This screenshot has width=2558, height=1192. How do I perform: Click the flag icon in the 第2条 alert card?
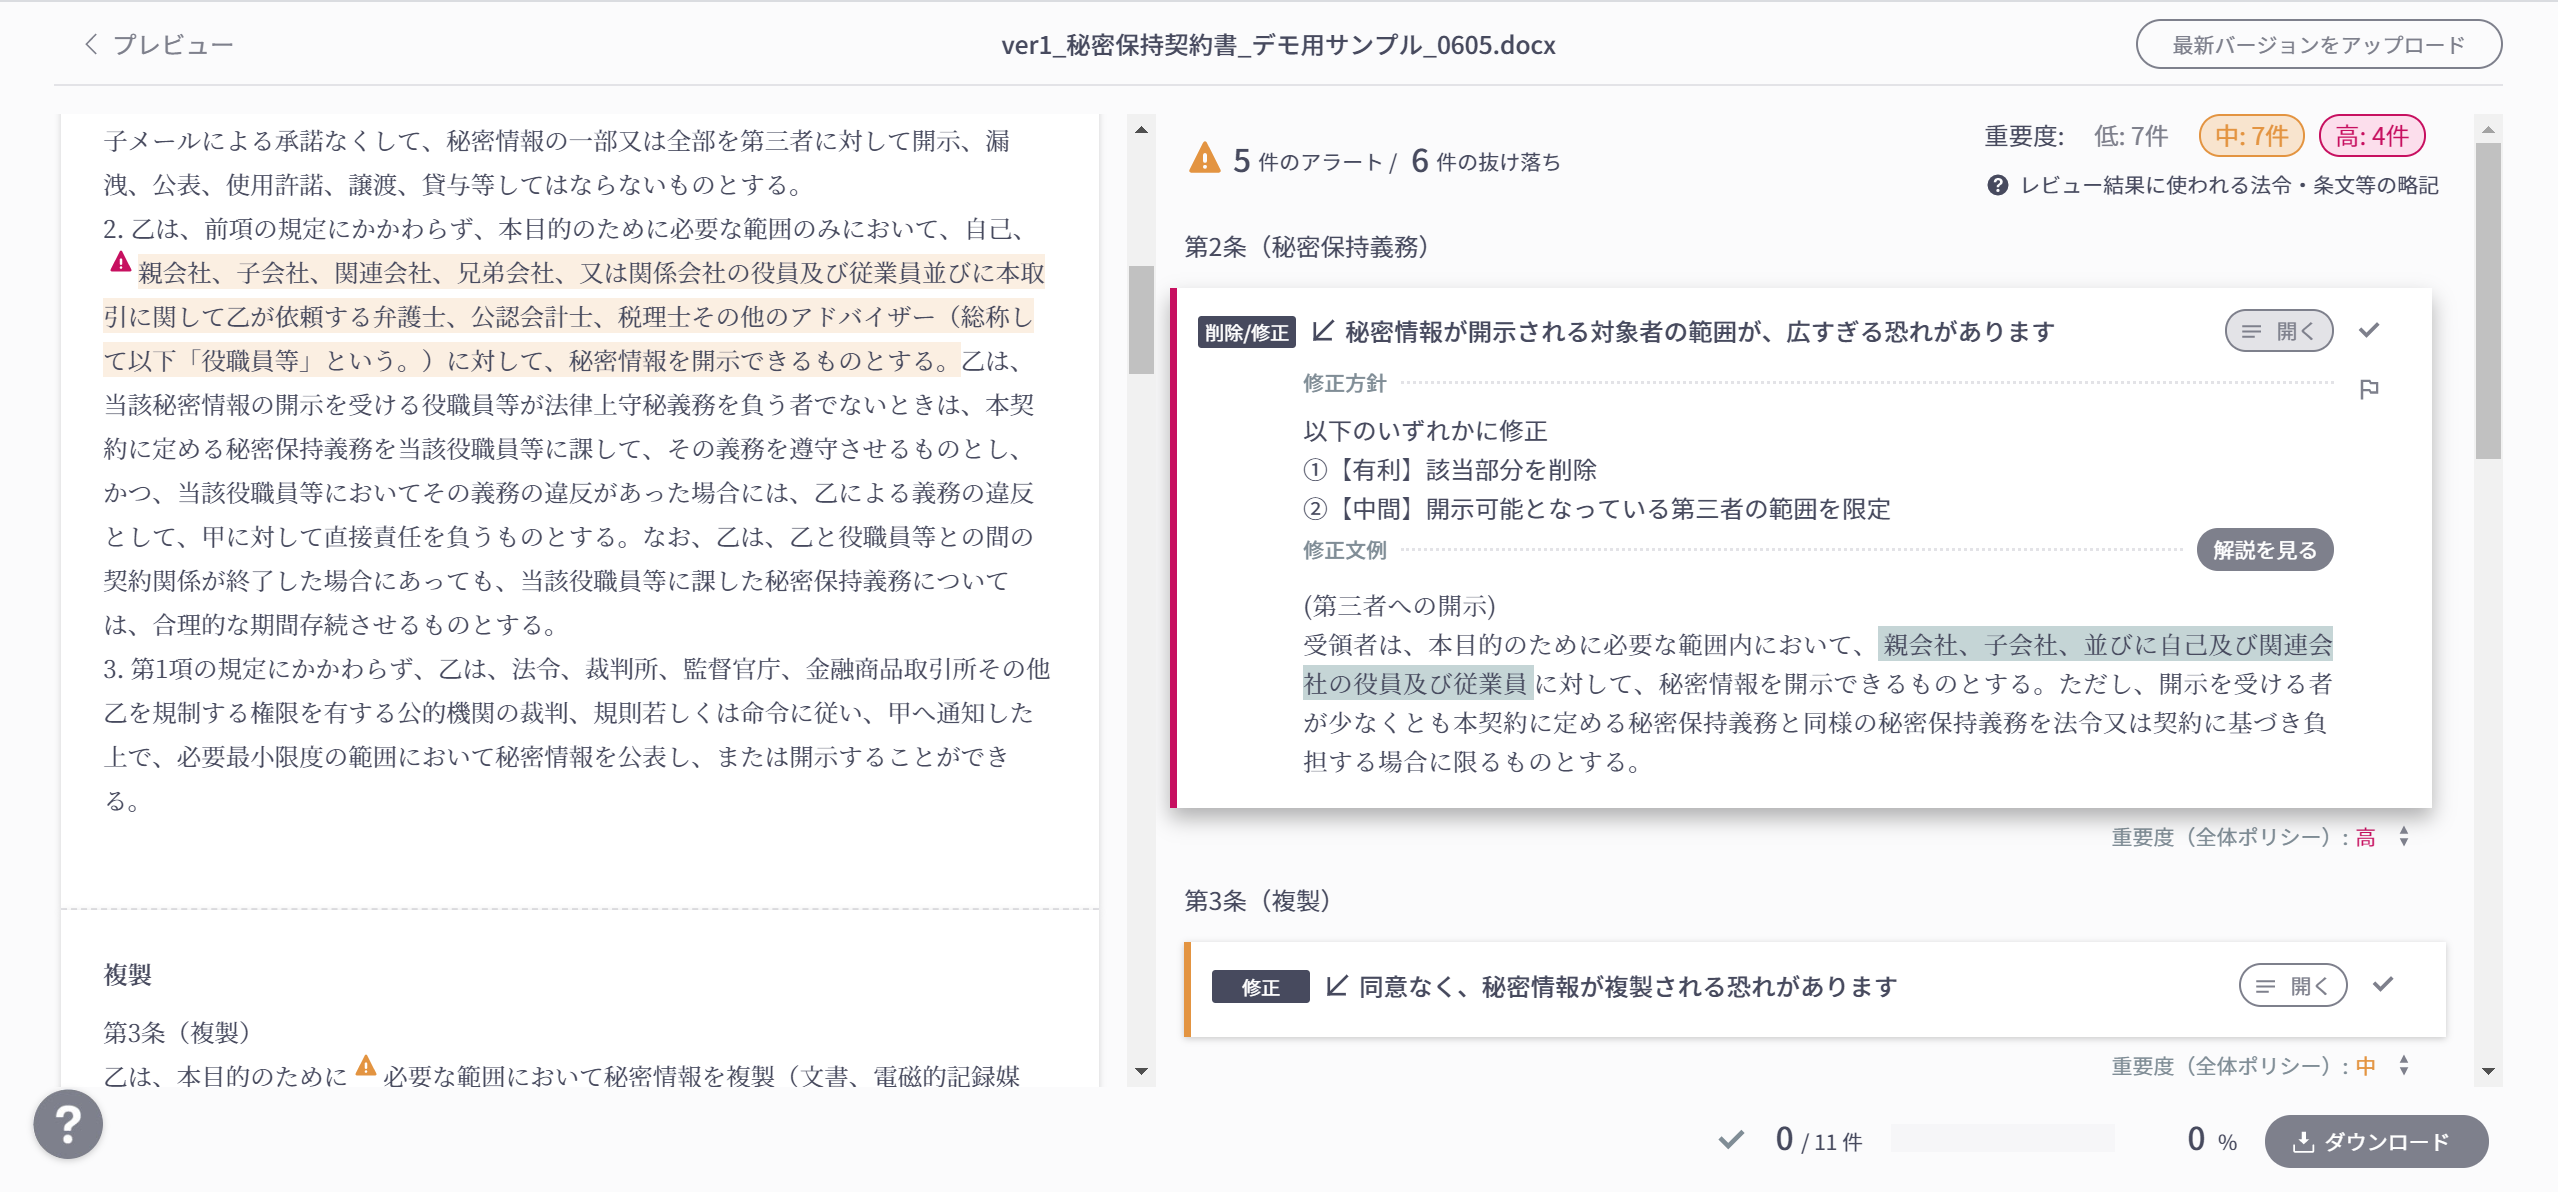click(2368, 389)
